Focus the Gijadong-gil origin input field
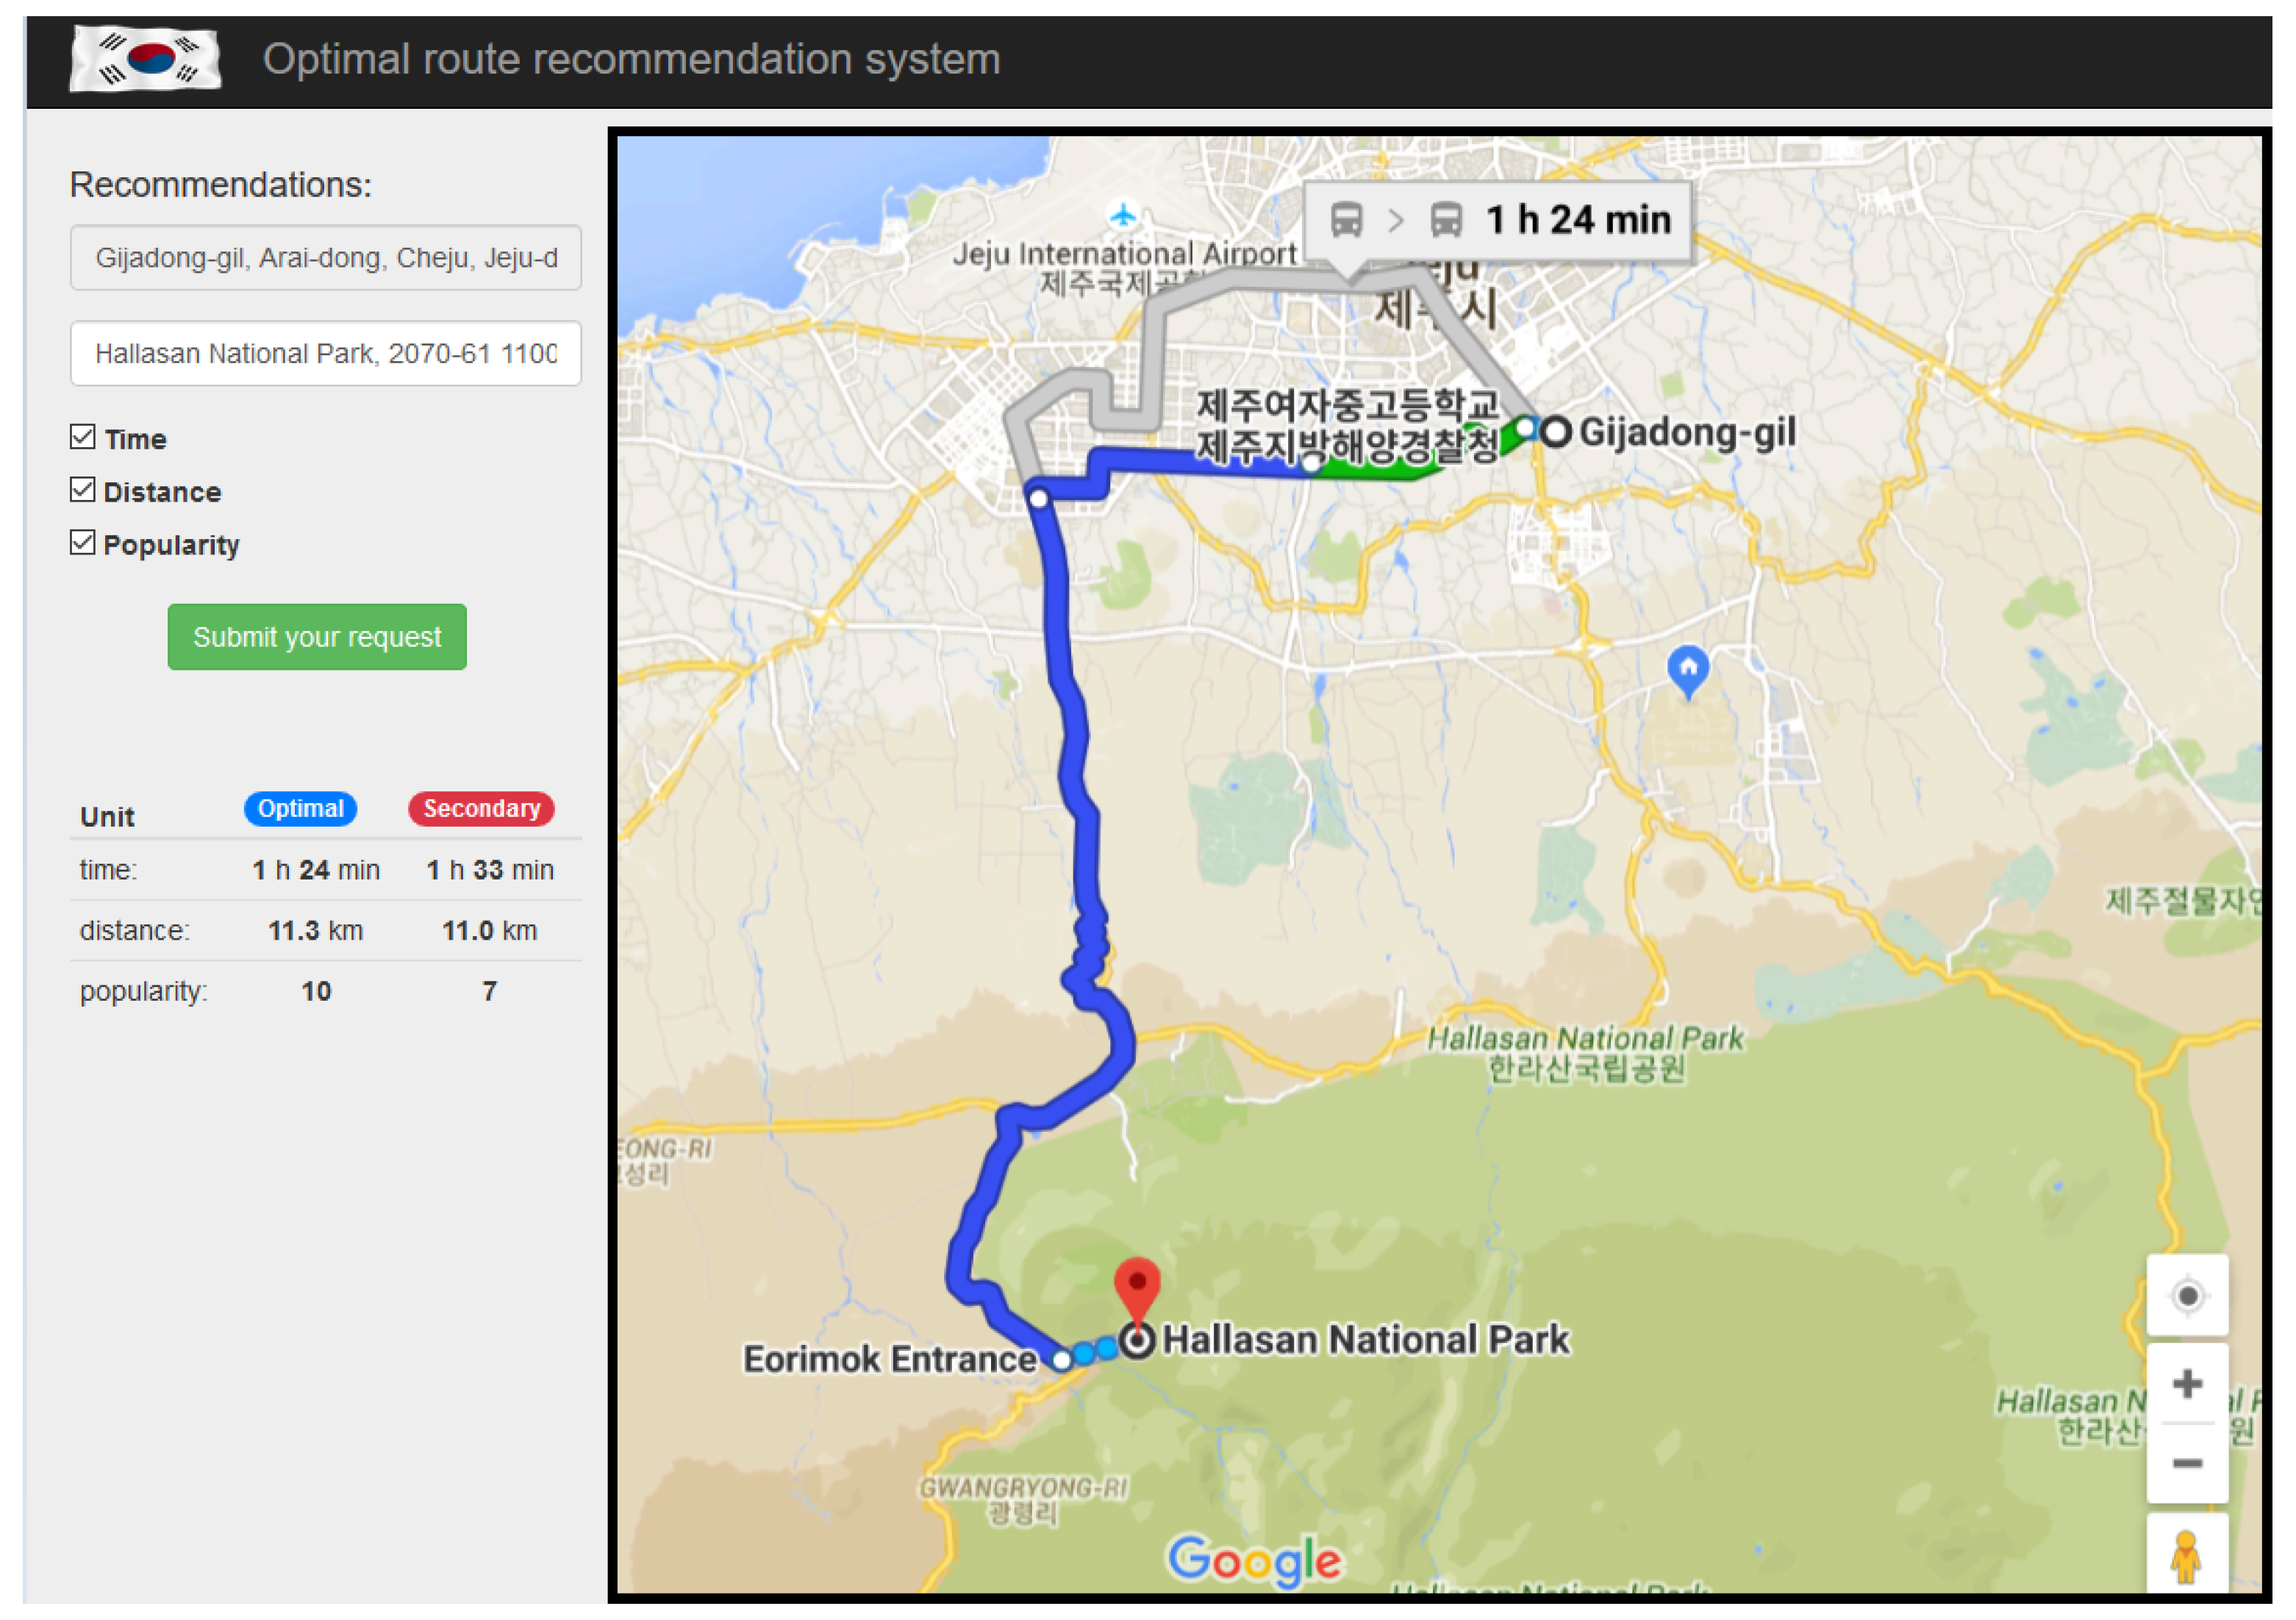Image resolution: width=2296 pixels, height=1620 pixels. click(325, 258)
